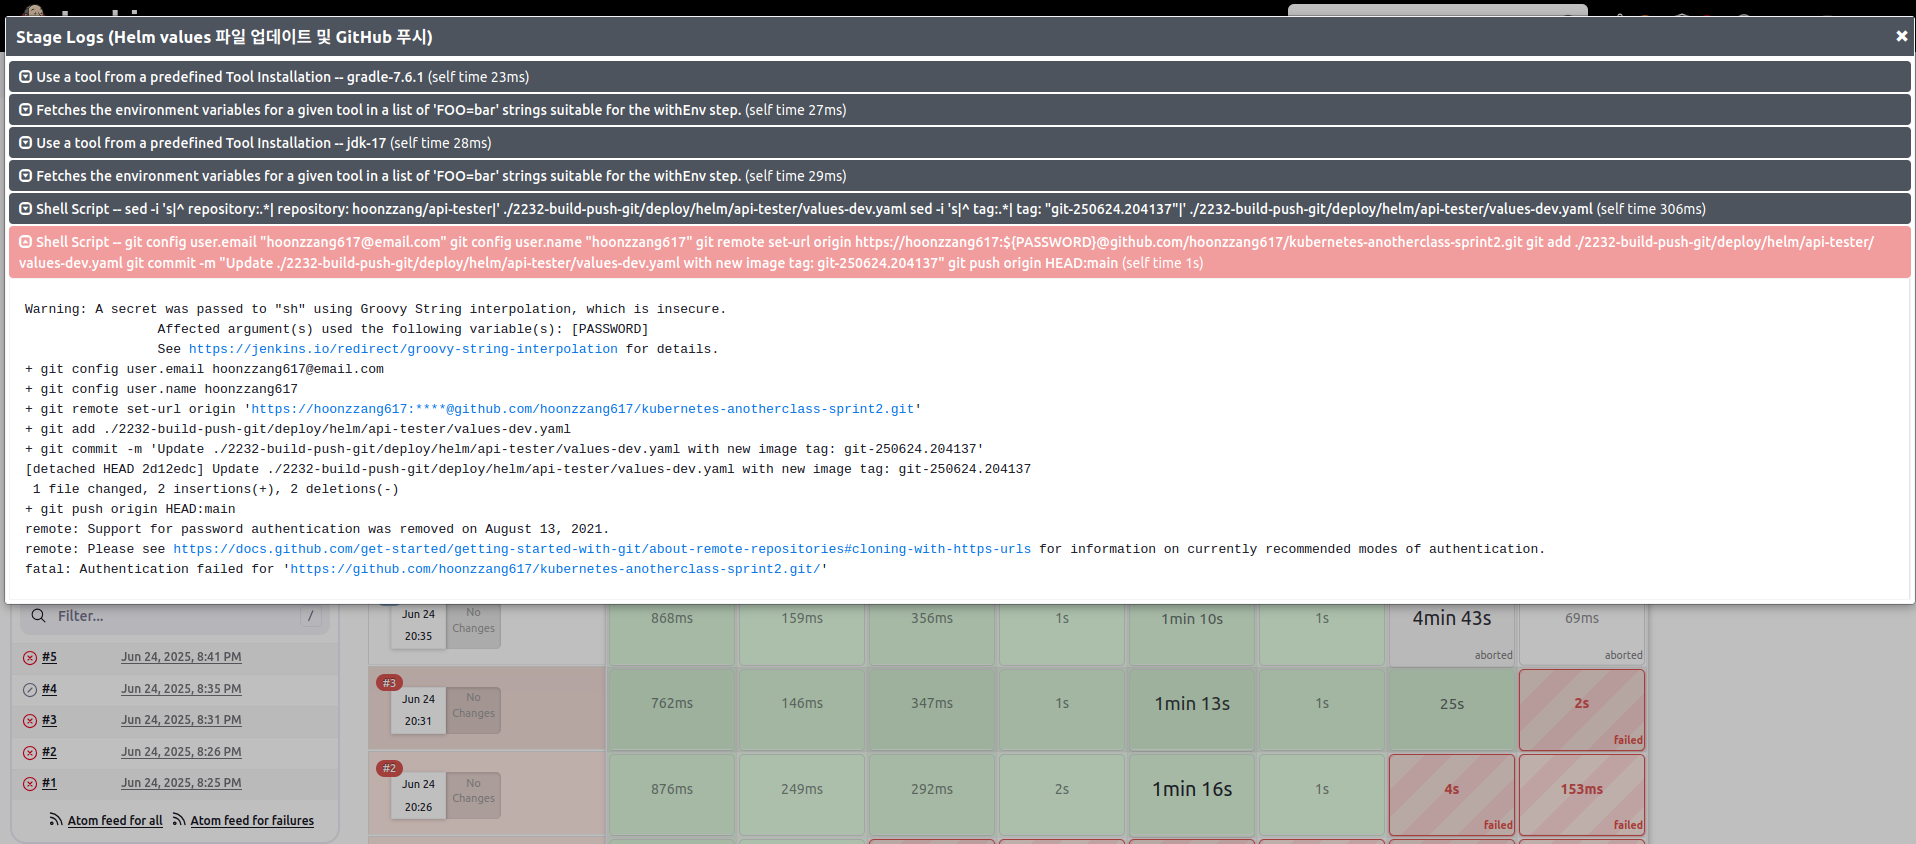Open the Jun 24, 2025, 8:41 PM build

(x=181, y=657)
